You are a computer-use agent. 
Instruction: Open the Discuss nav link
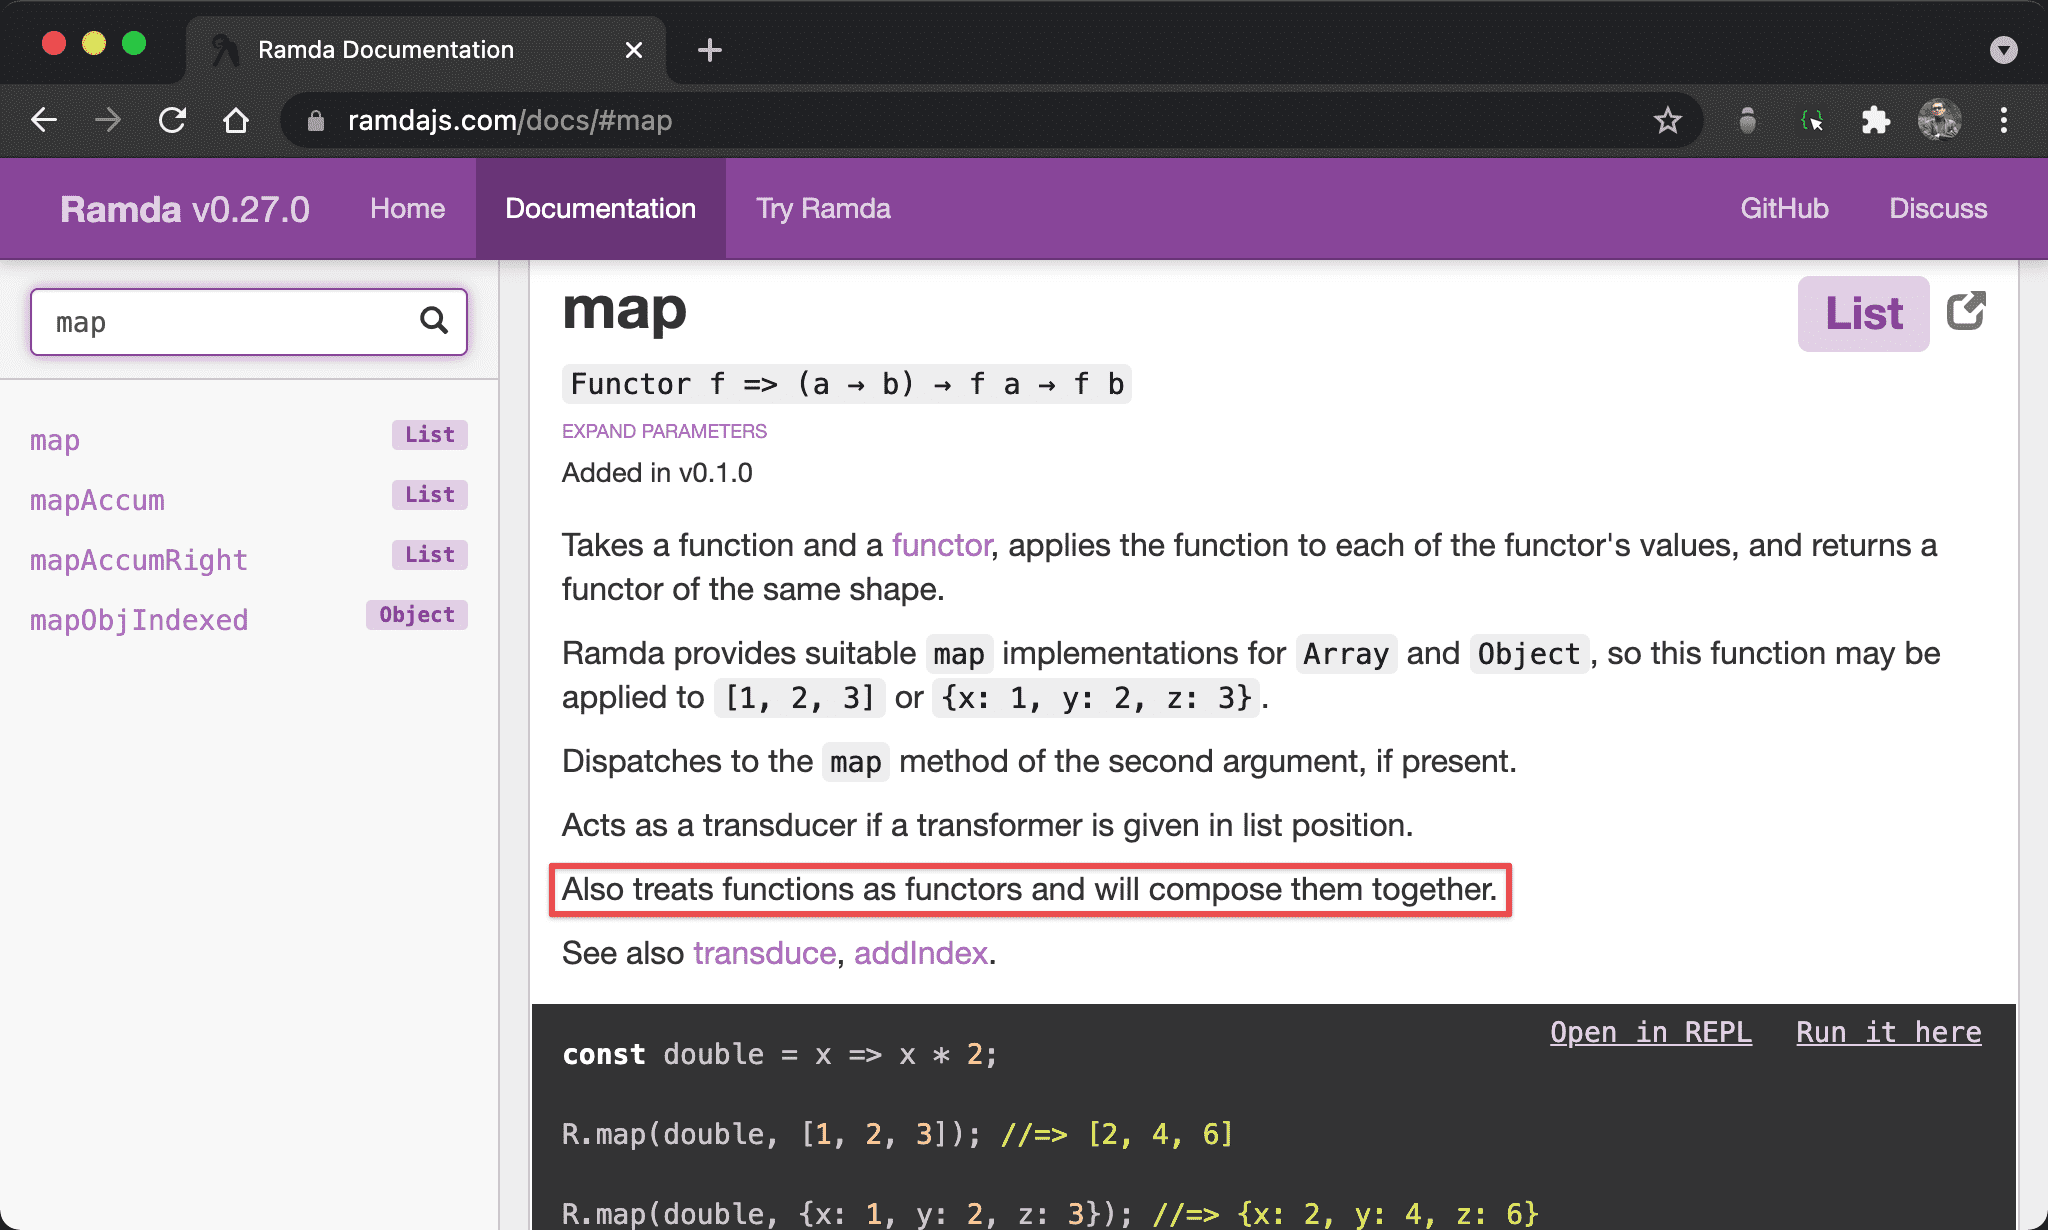pyautogui.click(x=1938, y=208)
